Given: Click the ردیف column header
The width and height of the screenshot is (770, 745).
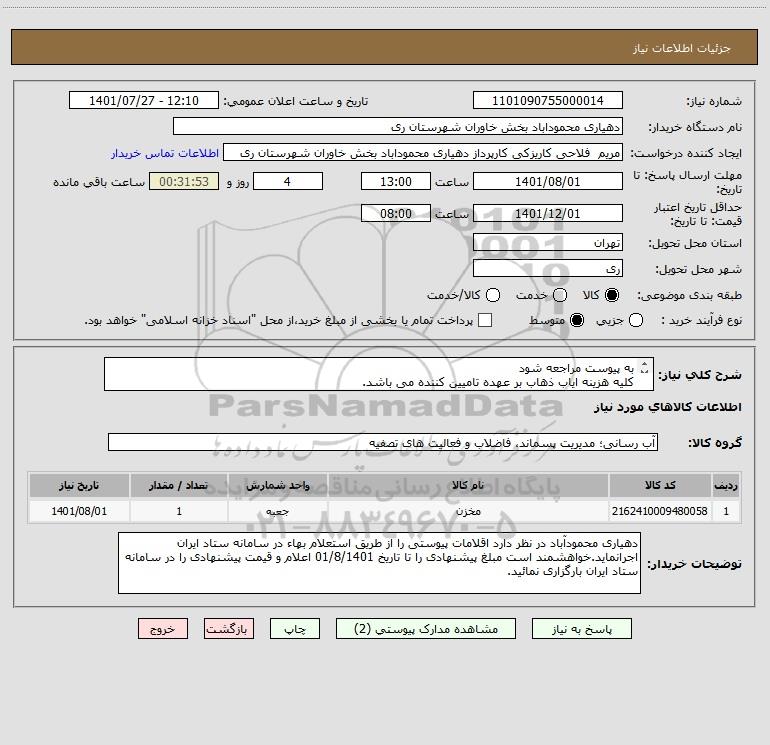Looking at the screenshot, I should 726,485.
